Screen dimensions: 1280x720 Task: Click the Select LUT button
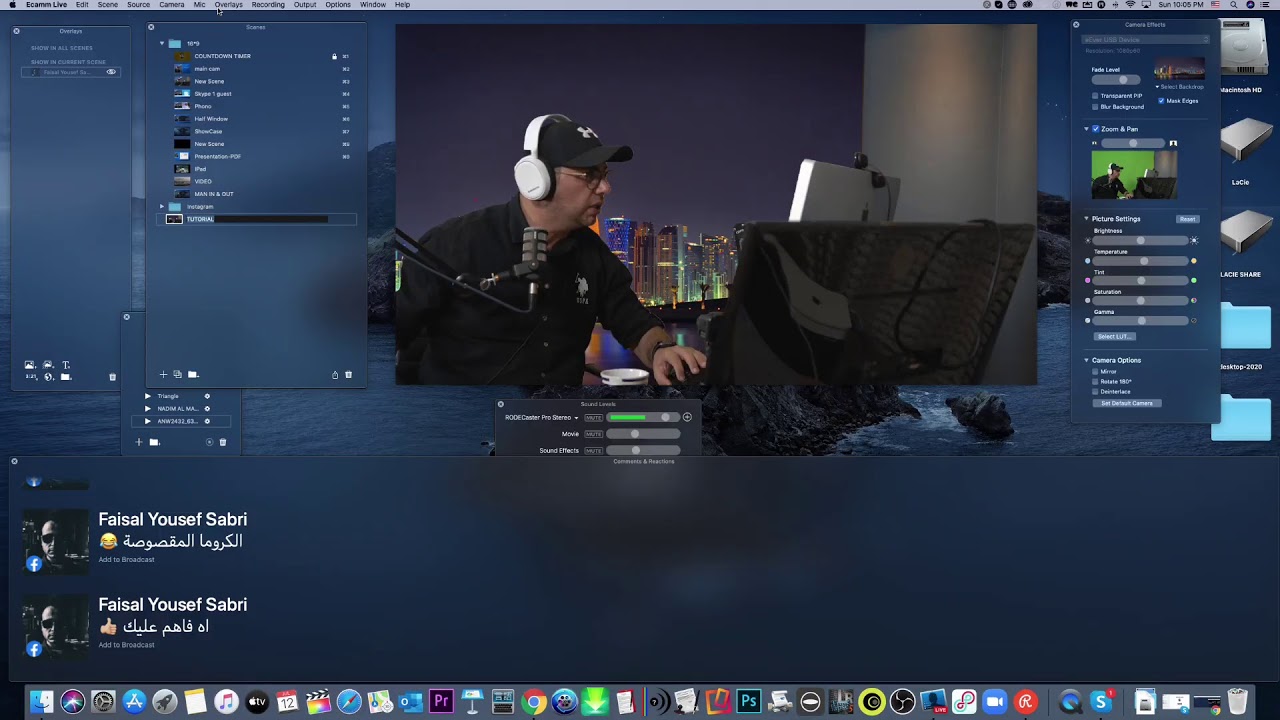[1114, 337]
